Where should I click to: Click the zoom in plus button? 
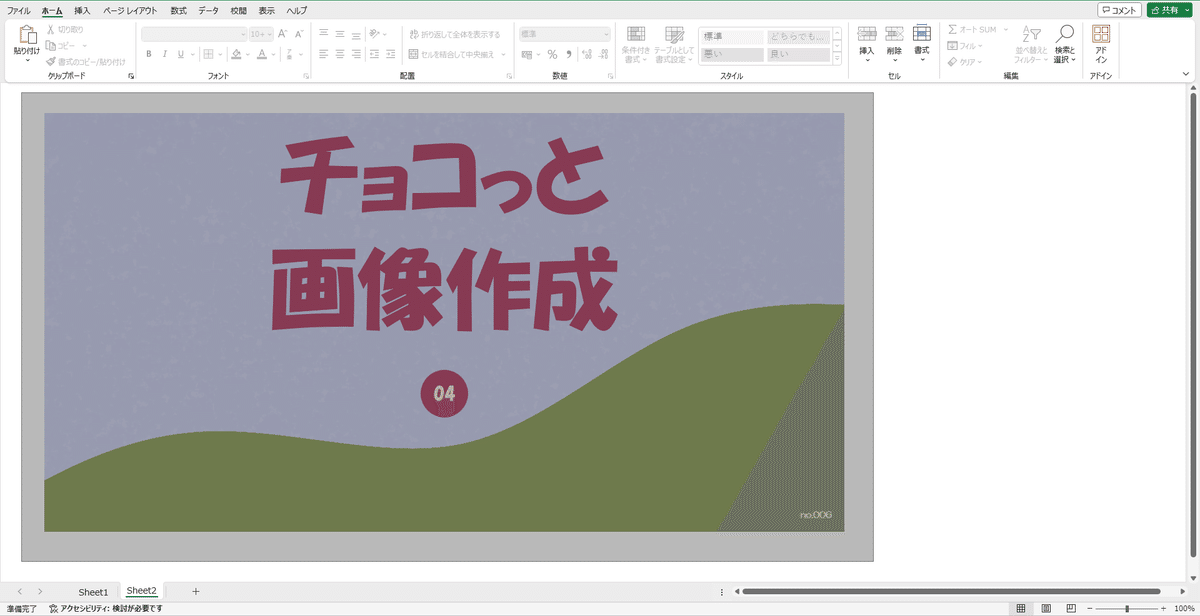pos(1163,608)
